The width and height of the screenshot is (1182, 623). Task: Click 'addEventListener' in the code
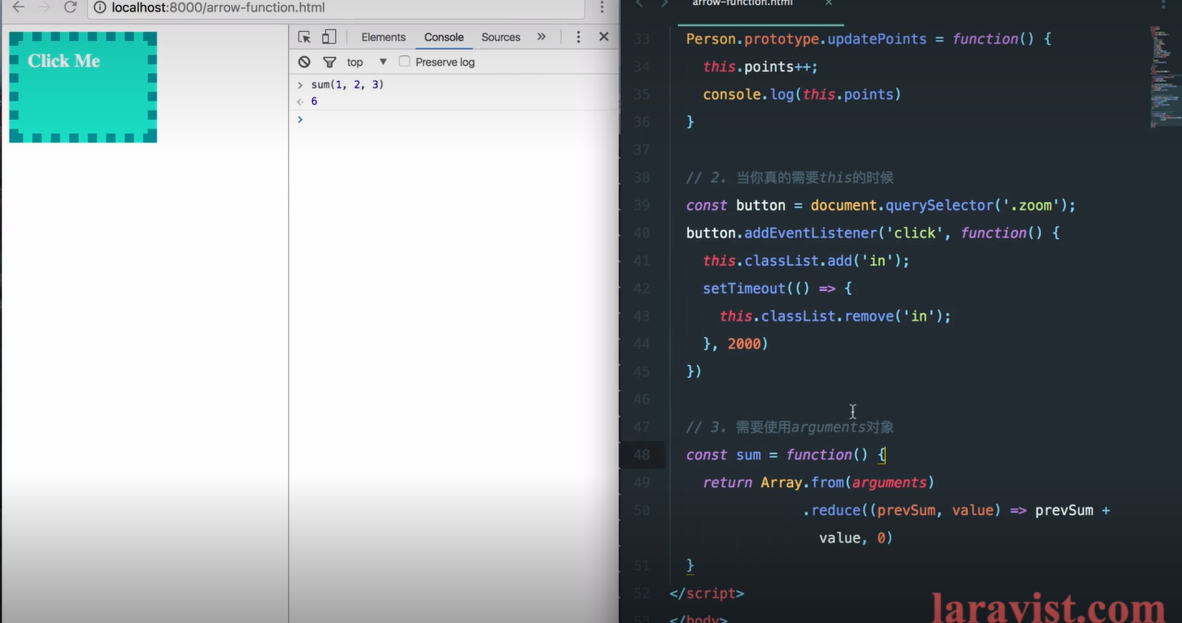(x=811, y=233)
